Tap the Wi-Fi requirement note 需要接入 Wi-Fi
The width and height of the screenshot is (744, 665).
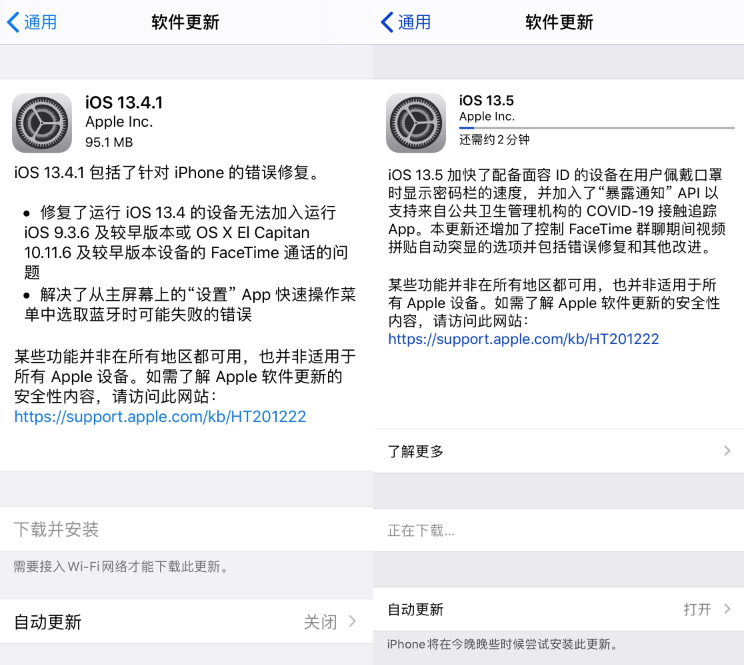[121, 566]
